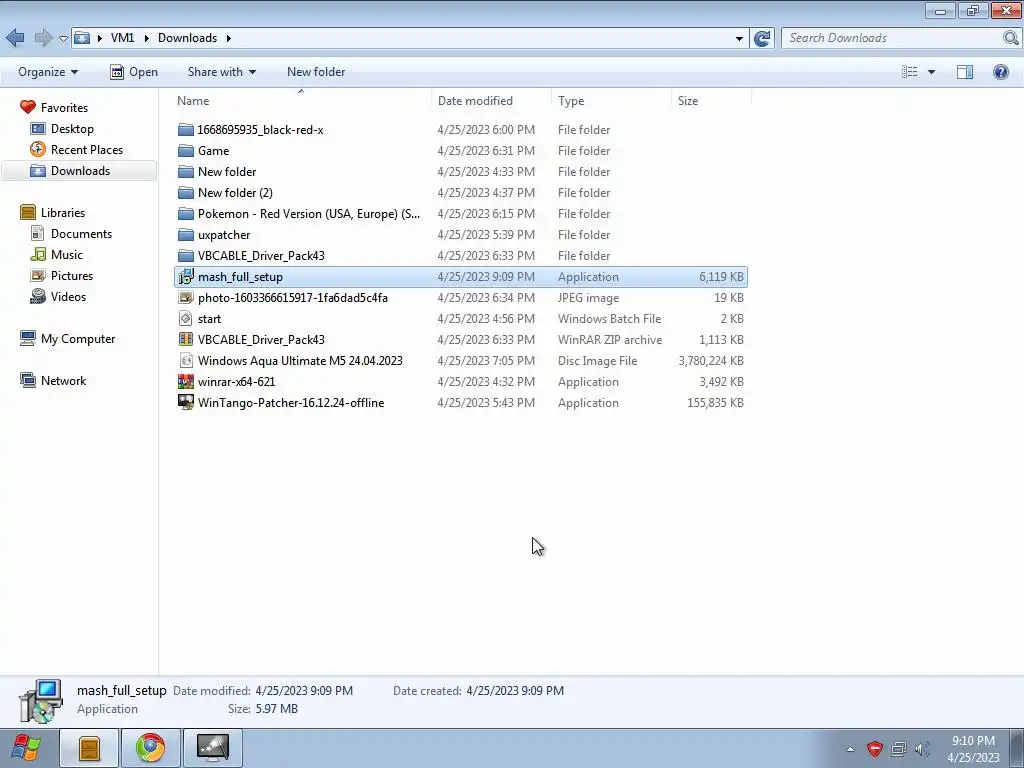
Task: Click the search magnifier icon
Action: (x=1011, y=38)
